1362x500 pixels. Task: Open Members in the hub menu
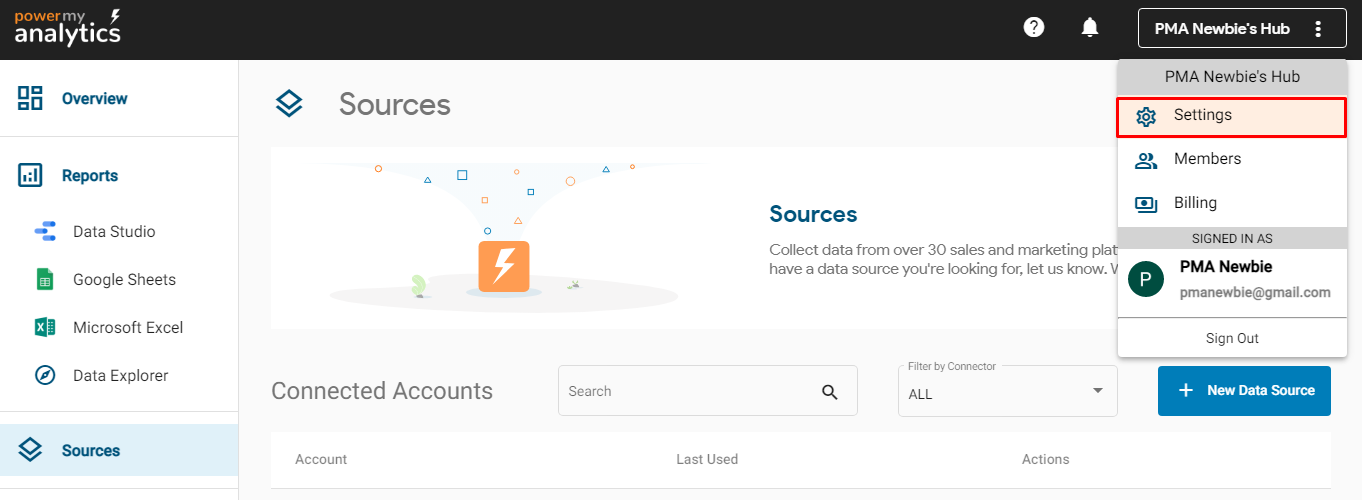[x=1207, y=159]
